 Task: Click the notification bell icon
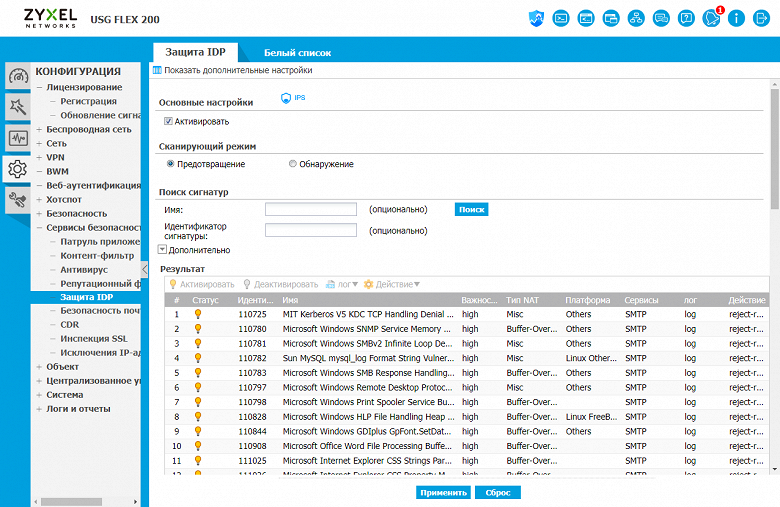pos(712,18)
